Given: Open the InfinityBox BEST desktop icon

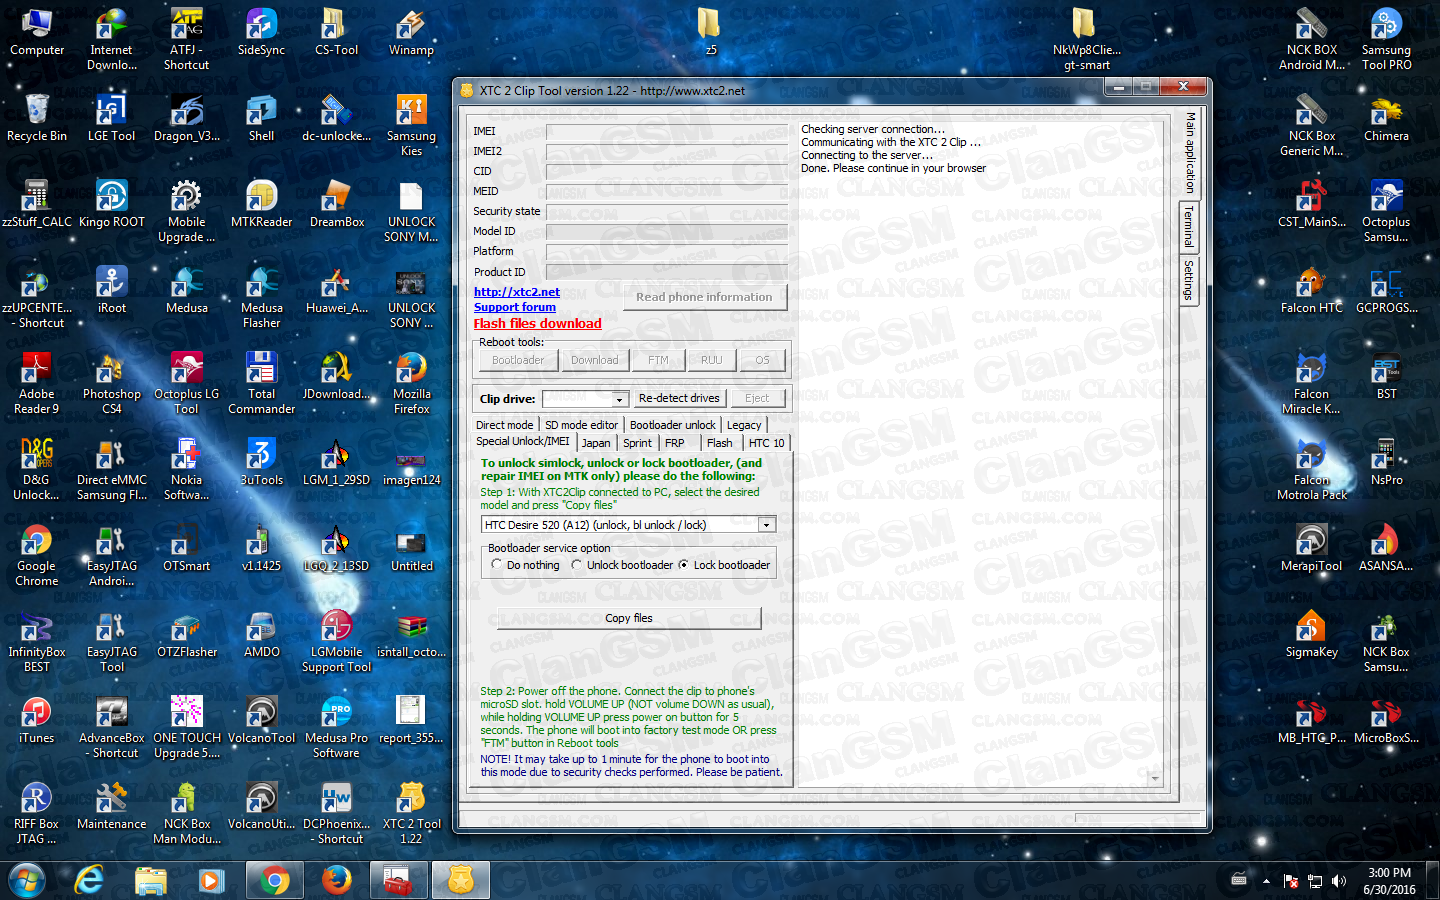Looking at the screenshot, I should click(x=36, y=641).
